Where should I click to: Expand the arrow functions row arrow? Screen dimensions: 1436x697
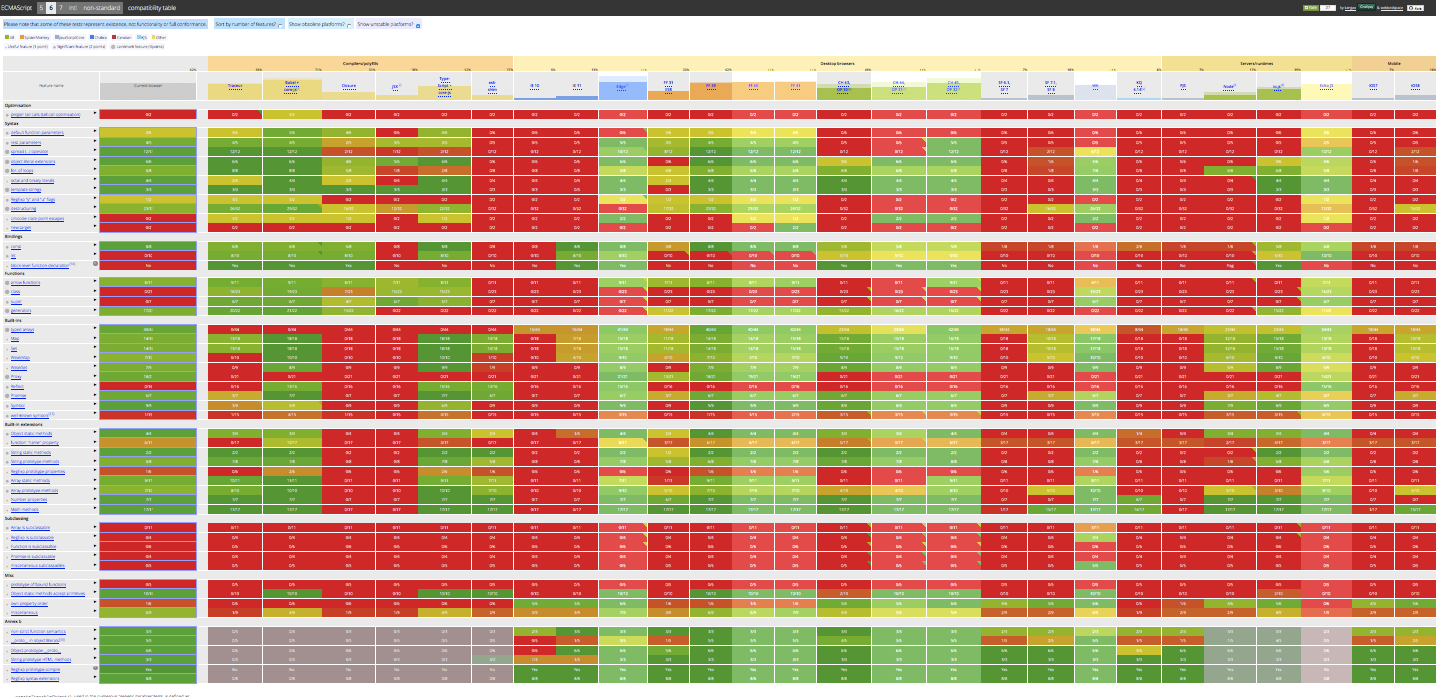pos(95,281)
